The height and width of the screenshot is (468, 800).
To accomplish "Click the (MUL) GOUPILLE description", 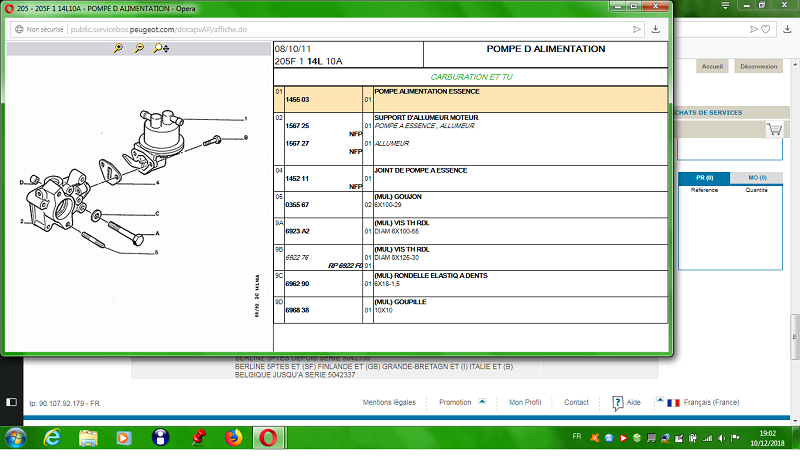I will click(x=401, y=302).
